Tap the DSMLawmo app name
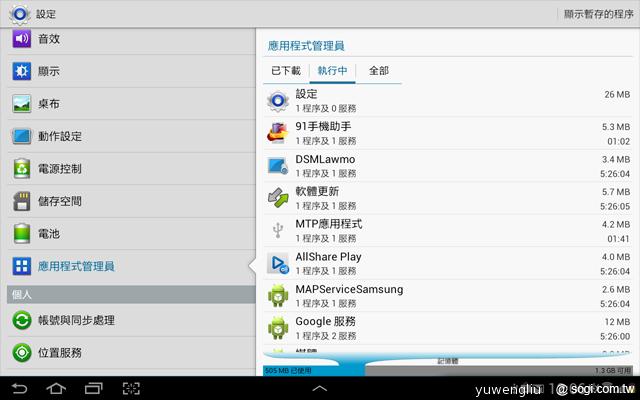The image size is (640, 400). [x=325, y=159]
